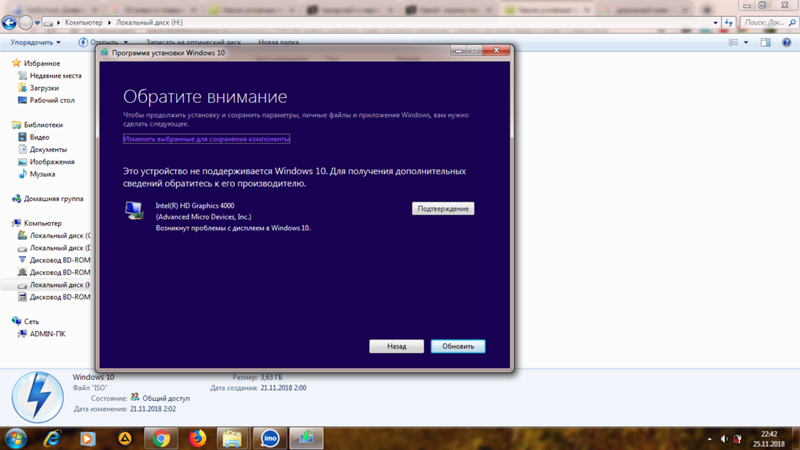The height and width of the screenshot is (450, 800).
Task: Open the Изменить выбранные для сохранения компоненты link
Action: (x=206, y=139)
